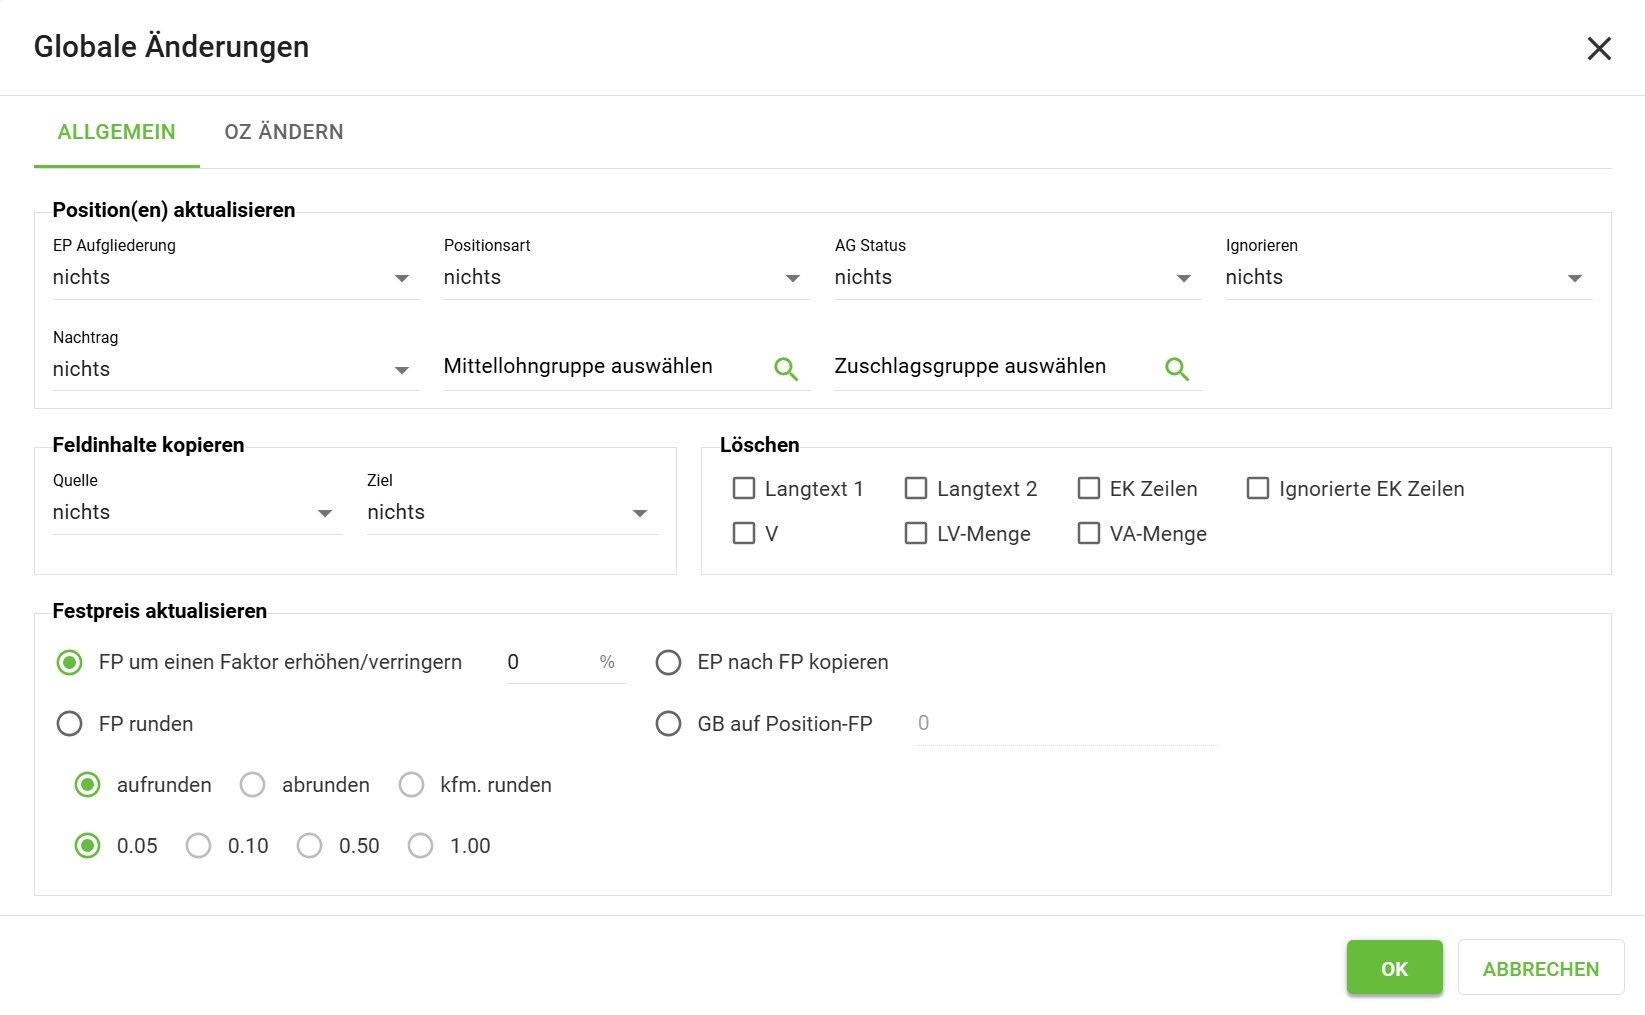Tick the EK Zeilen checkbox
Viewport: 1645px width, 1015px height.
pyautogui.click(x=1088, y=488)
